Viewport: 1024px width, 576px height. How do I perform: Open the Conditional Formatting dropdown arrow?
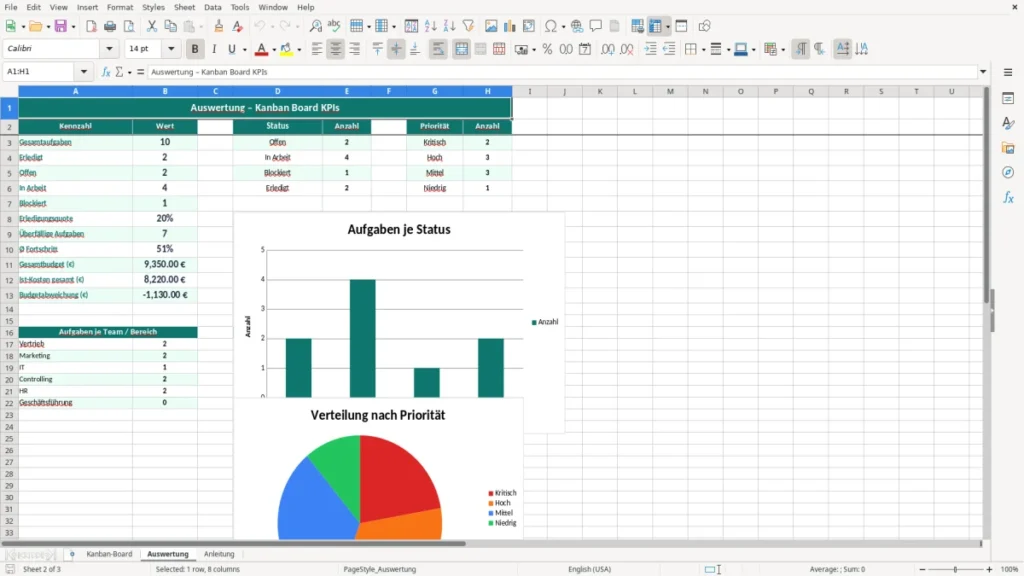[783, 50]
